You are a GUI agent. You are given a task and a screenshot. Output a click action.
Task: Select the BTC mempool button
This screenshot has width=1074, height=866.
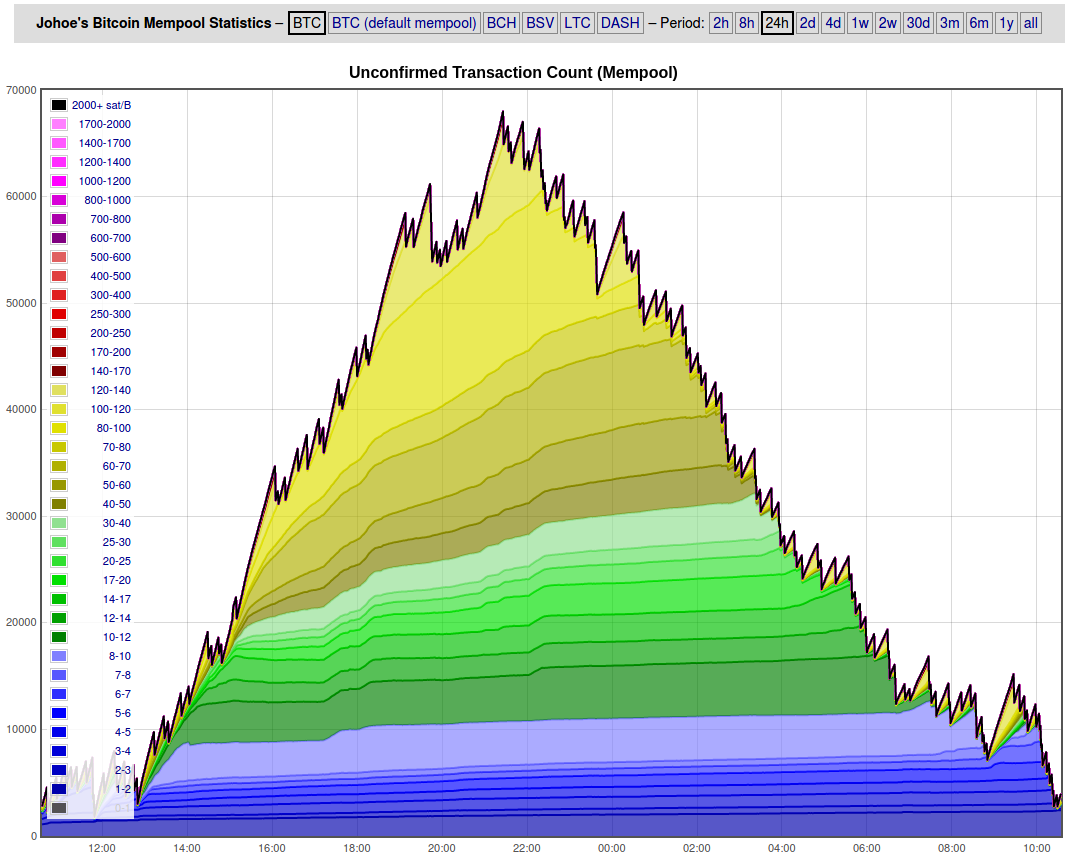306,23
